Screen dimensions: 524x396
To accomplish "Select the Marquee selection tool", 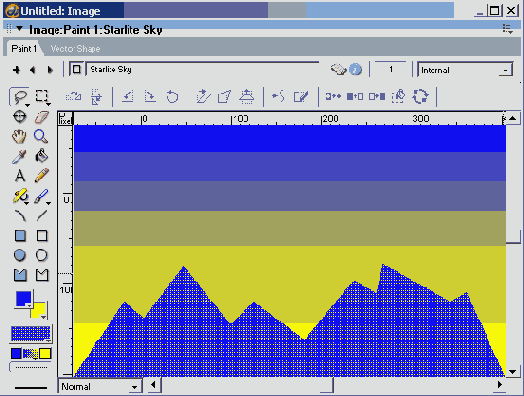I will (x=42, y=97).
